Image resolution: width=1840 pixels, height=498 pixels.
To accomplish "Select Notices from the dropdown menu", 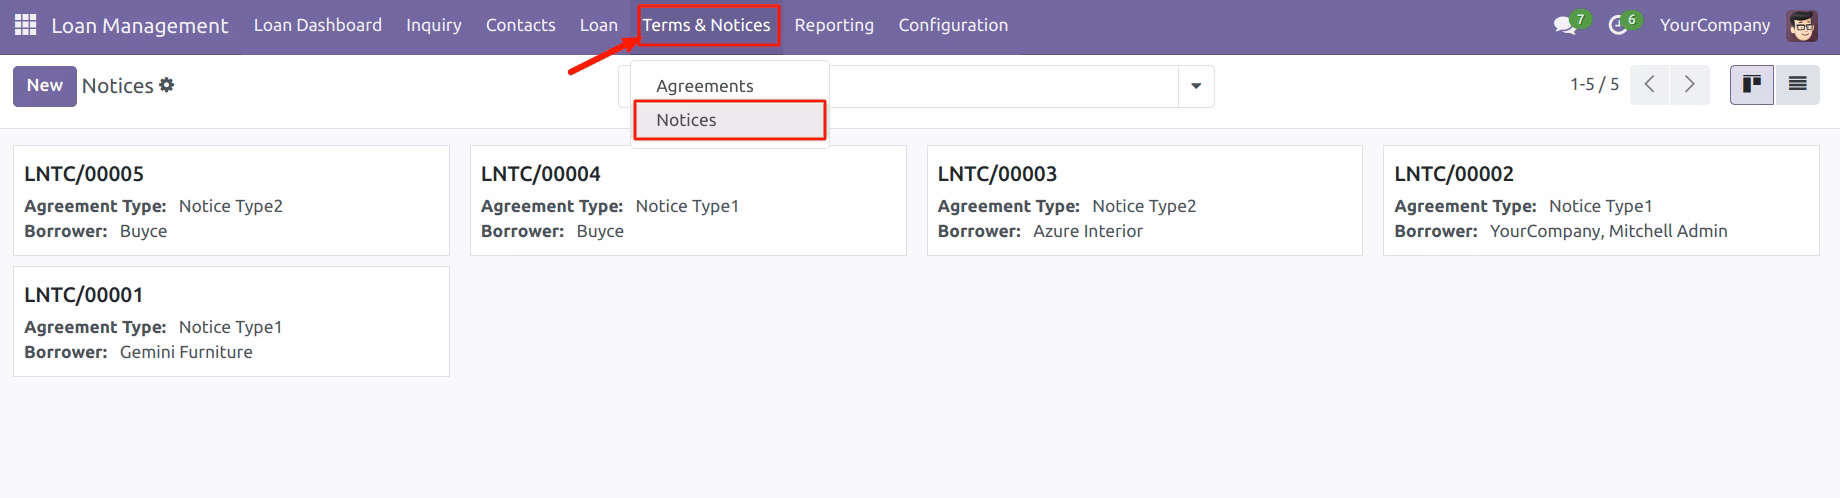I will pyautogui.click(x=730, y=120).
